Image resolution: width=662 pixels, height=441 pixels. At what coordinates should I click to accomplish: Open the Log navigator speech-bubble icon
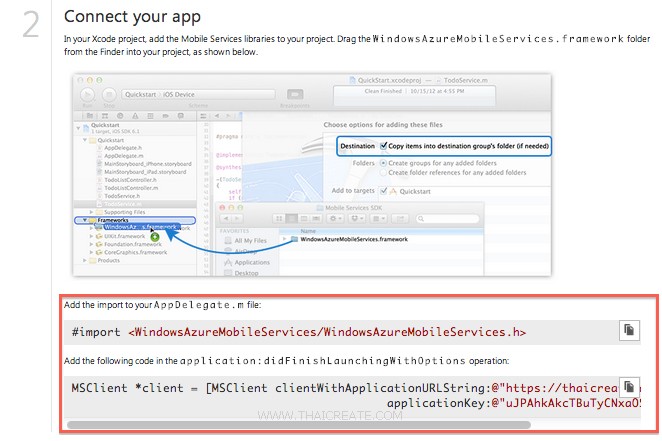[x=181, y=116]
